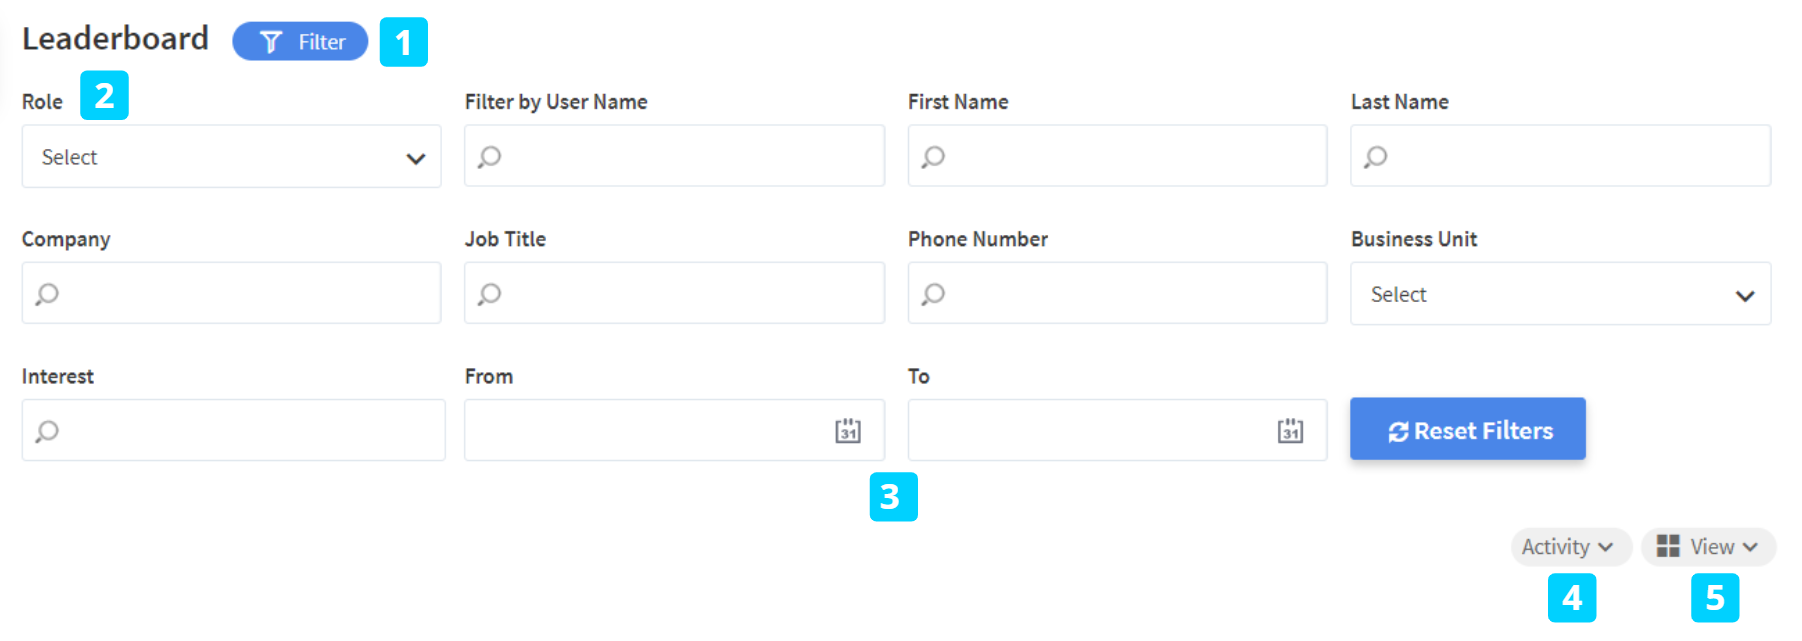Click the From date input field
Image resolution: width=1802 pixels, height=641 pixels.
pyautogui.click(x=645, y=430)
